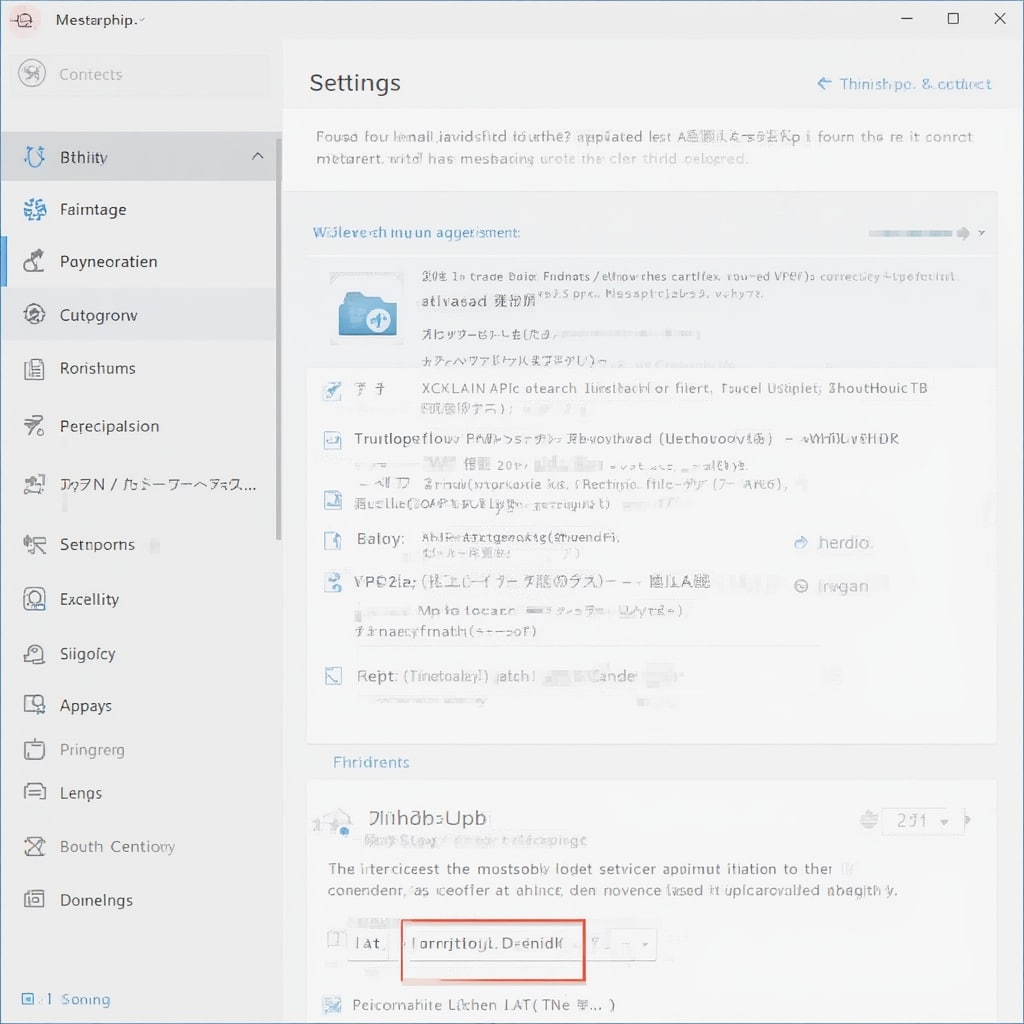Collapse the Bthiity section chevron
The height and width of the screenshot is (1024, 1024).
258,156
